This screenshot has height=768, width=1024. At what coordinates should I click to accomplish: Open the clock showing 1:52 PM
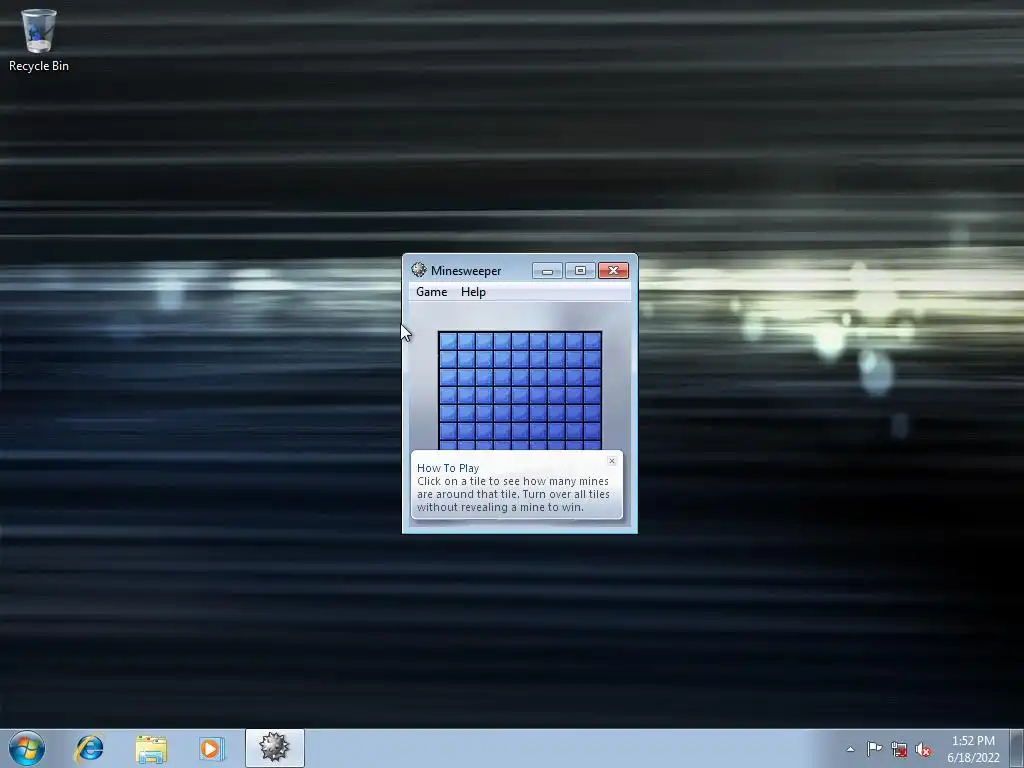973,749
